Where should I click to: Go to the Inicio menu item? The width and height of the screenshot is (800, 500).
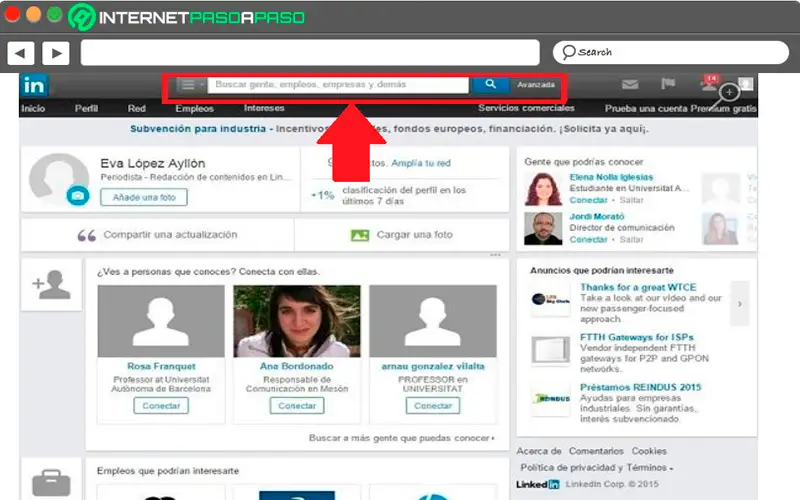pos(33,108)
